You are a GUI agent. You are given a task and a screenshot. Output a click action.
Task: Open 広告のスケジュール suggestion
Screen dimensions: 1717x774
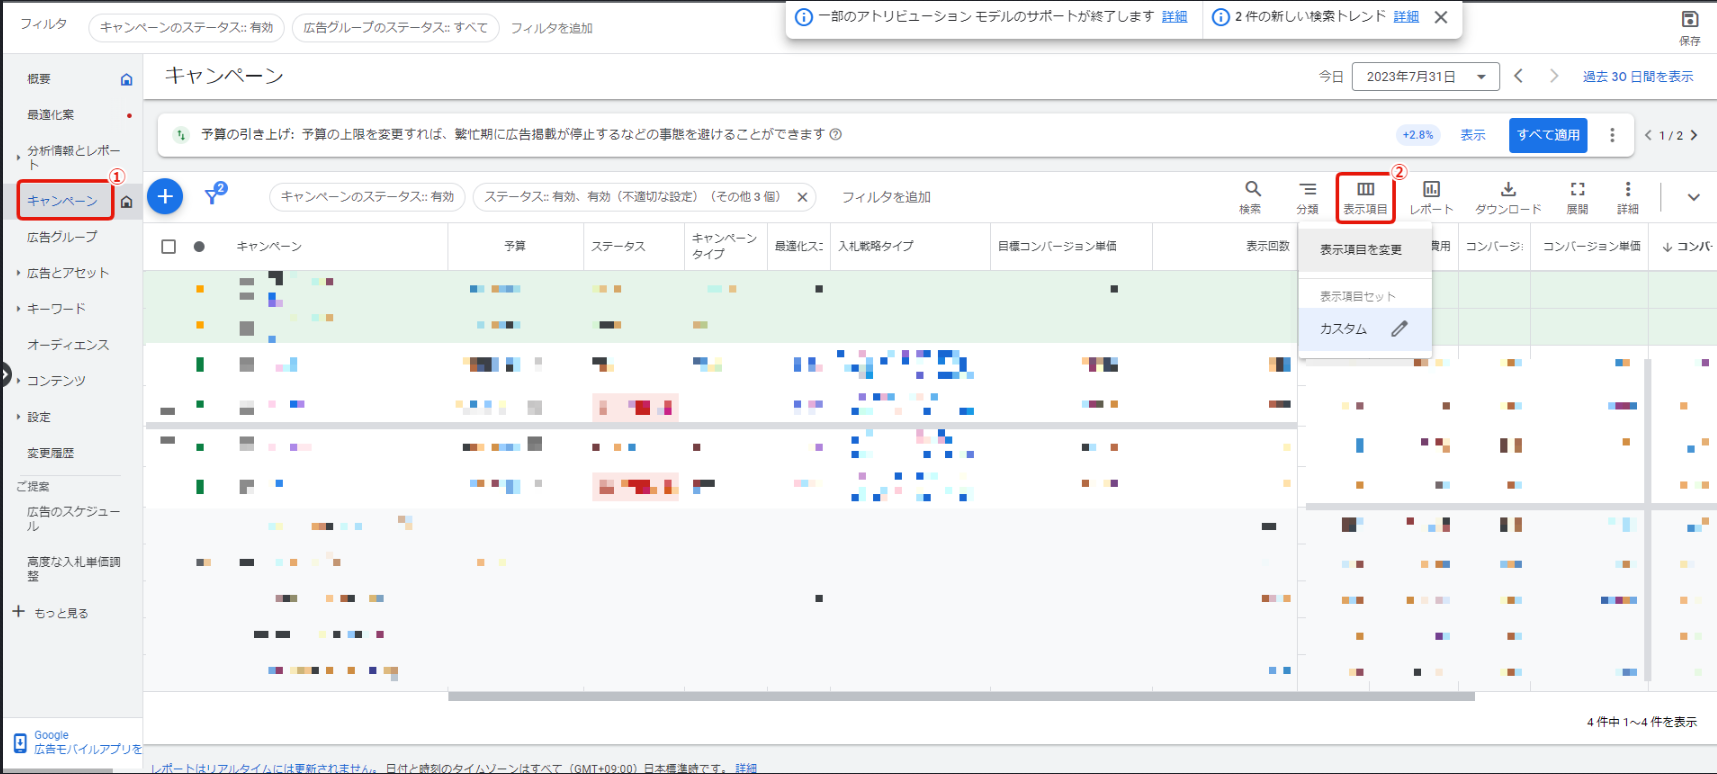(74, 518)
